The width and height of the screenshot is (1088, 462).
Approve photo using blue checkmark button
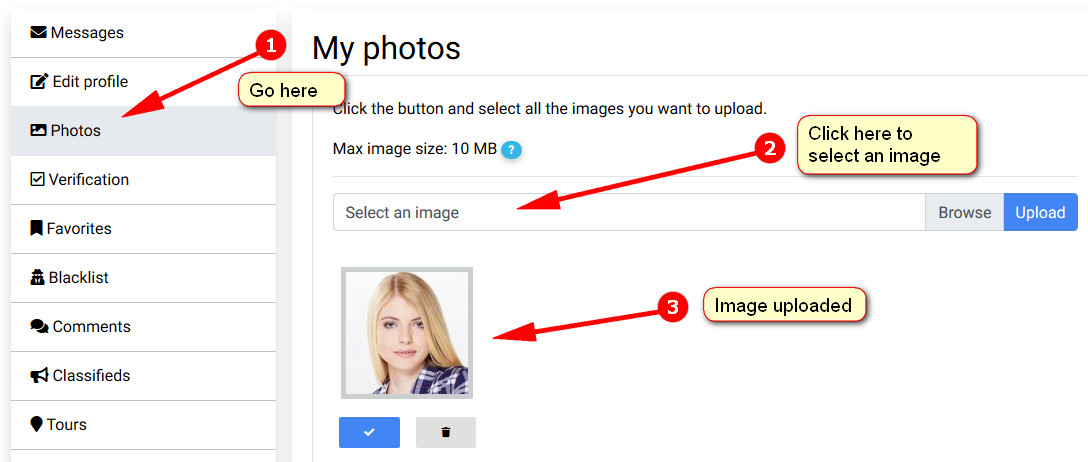(x=369, y=432)
